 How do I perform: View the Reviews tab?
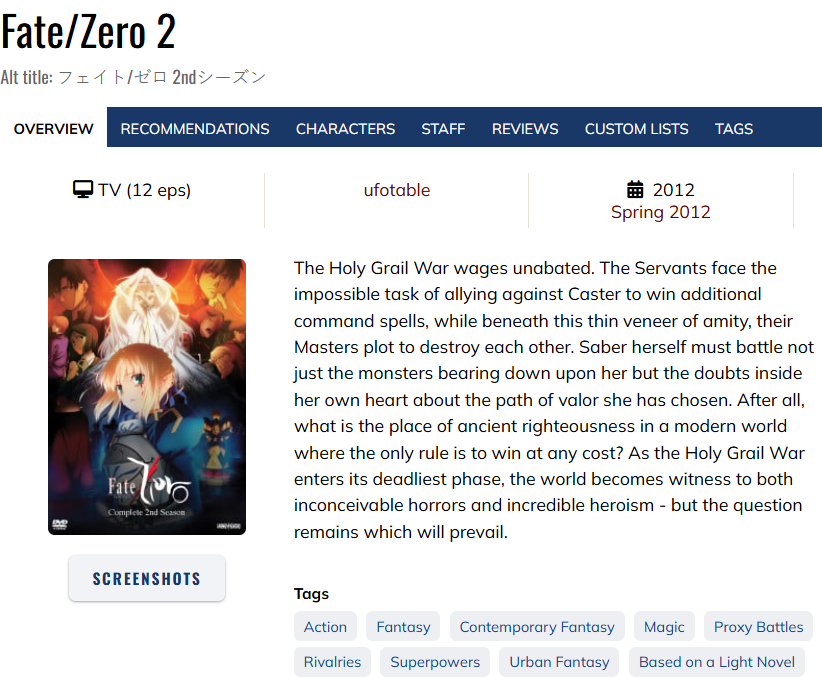(x=525, y=128)
